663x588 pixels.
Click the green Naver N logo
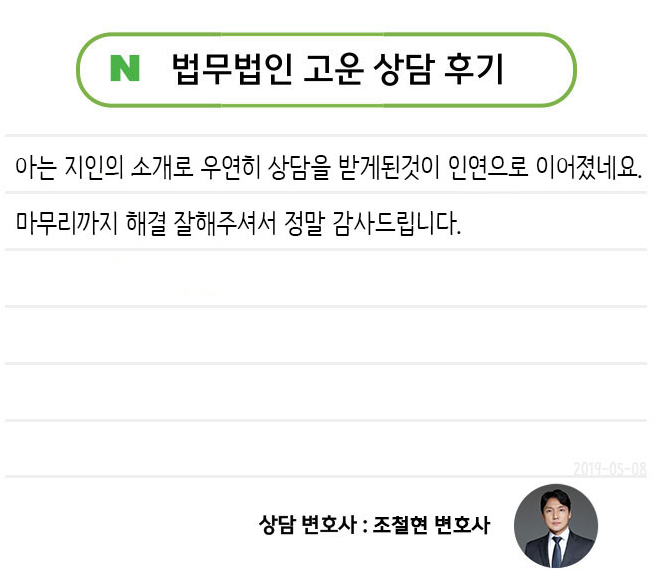coord(125,68)
